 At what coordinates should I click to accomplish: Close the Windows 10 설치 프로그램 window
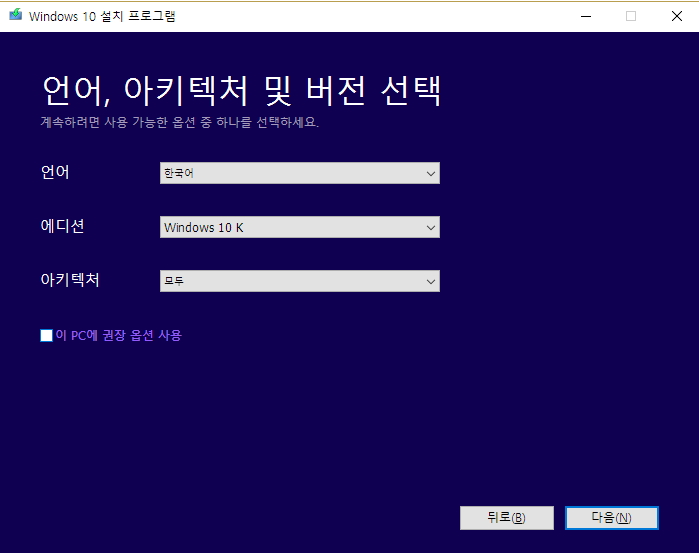pyautogui.click(x=677, y=16)
